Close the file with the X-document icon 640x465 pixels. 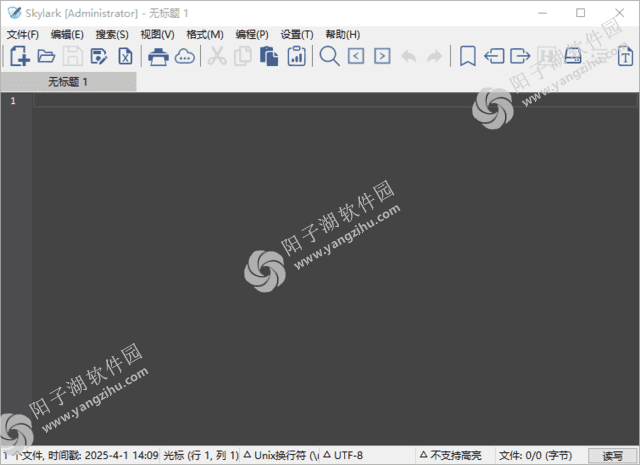[x=125, y=56]
